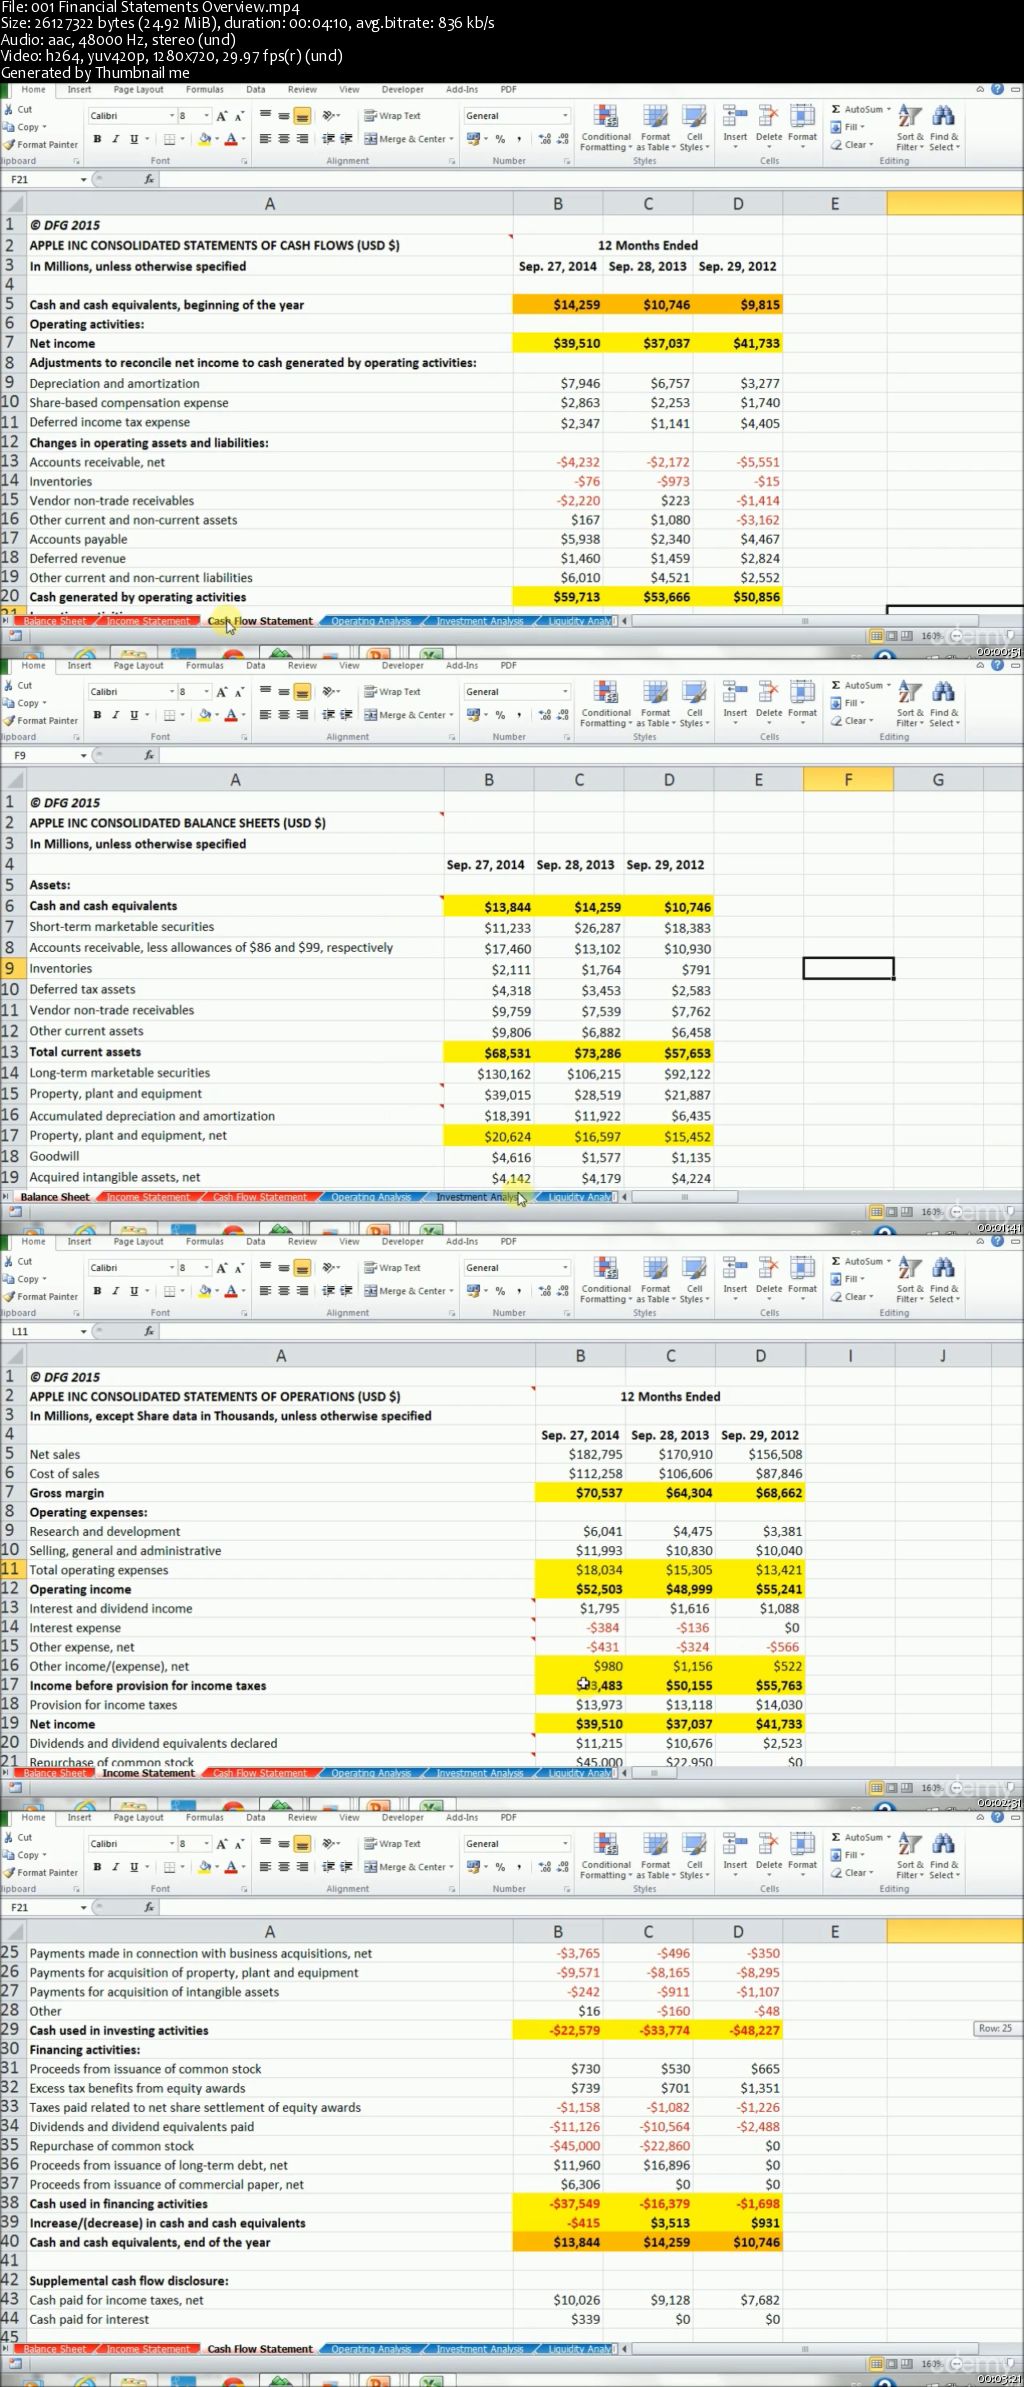Viewport: 1024px width, 2387px height.
Task: Click Comma Style in the Income Statement frame's ribbon
Action: [x=518, y=1291]
